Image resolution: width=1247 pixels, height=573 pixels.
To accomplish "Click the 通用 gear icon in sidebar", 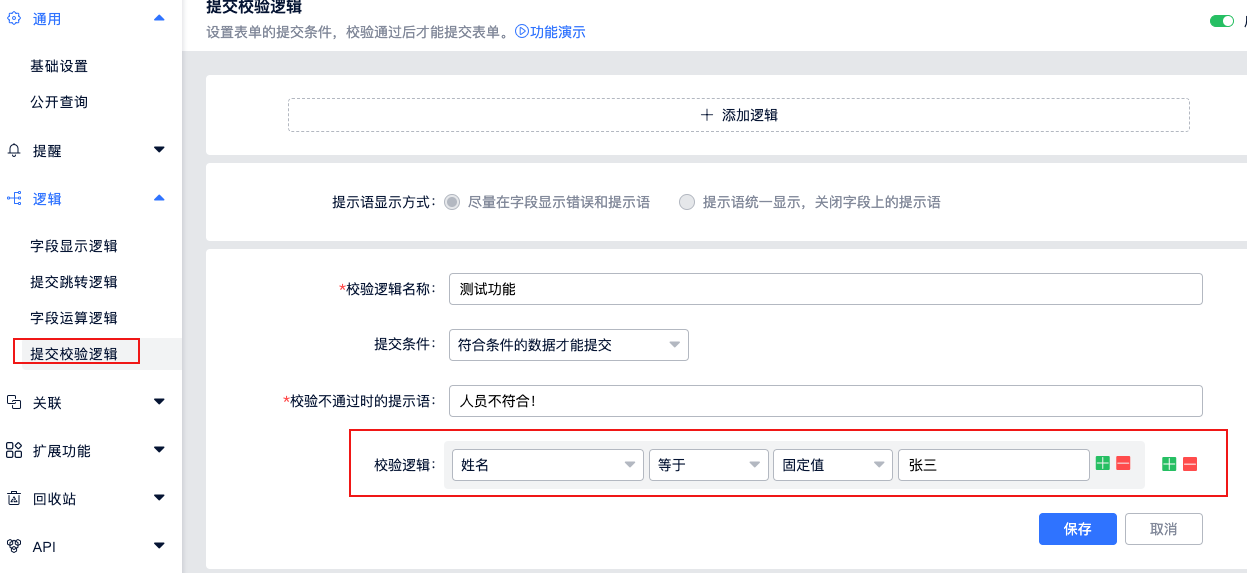I will [x=14, y=18].
